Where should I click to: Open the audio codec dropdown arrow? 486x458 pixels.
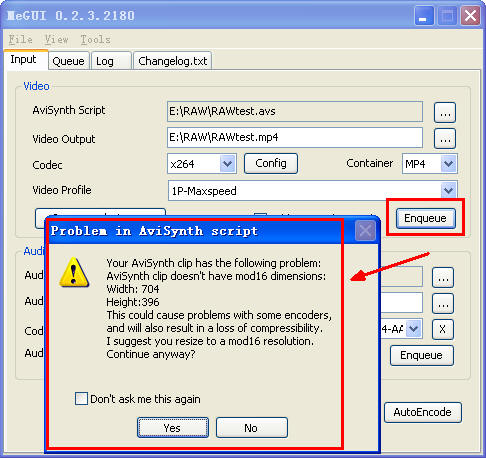pyautogui.click(x=414, y=329)
